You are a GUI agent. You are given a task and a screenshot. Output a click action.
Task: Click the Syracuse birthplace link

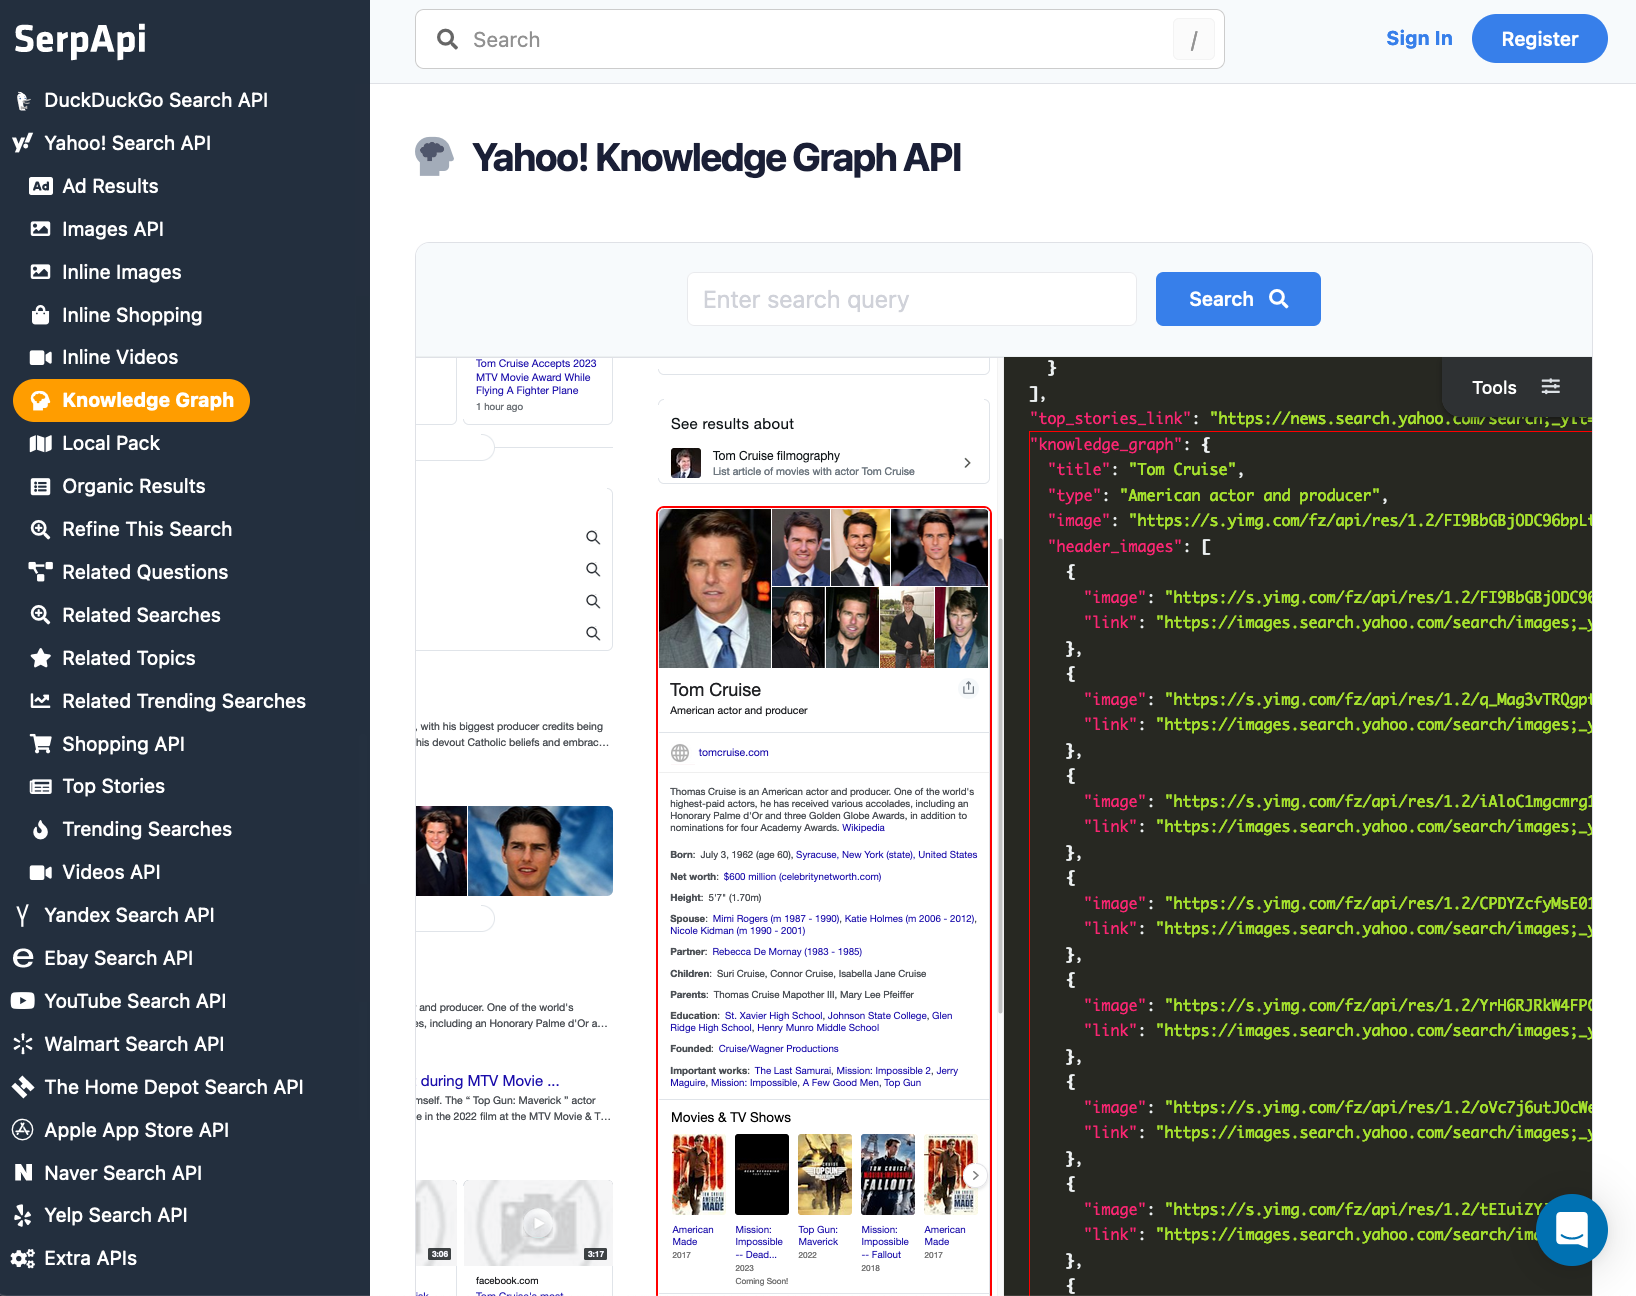click(816, 855)
